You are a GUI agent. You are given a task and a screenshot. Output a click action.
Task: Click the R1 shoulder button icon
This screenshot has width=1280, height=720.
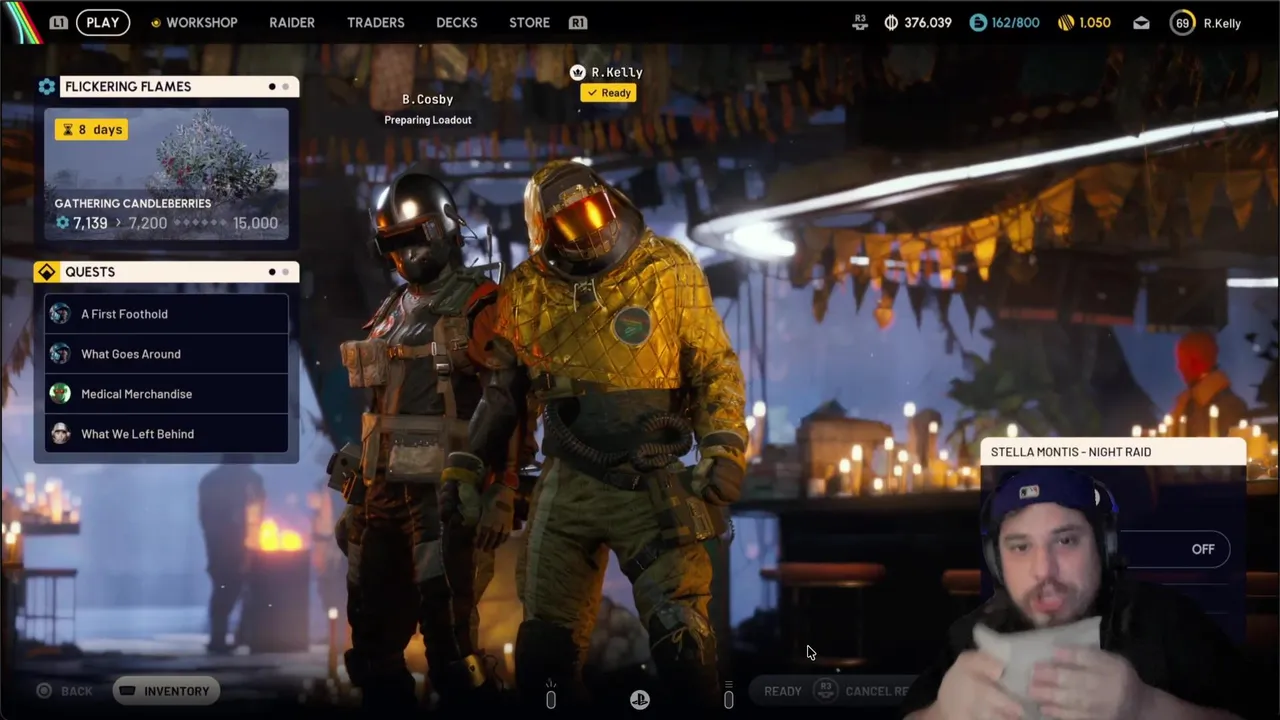coord(578,22)
